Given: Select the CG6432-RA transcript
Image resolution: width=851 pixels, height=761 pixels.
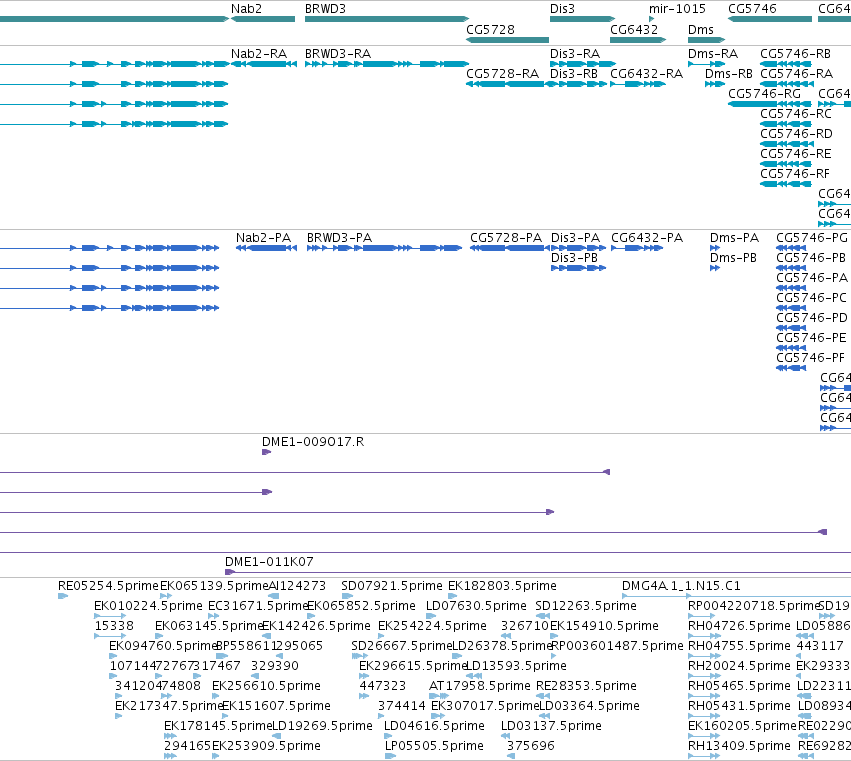Looking at the screenshot, I should pyautogui.click(x=638, y=84).
